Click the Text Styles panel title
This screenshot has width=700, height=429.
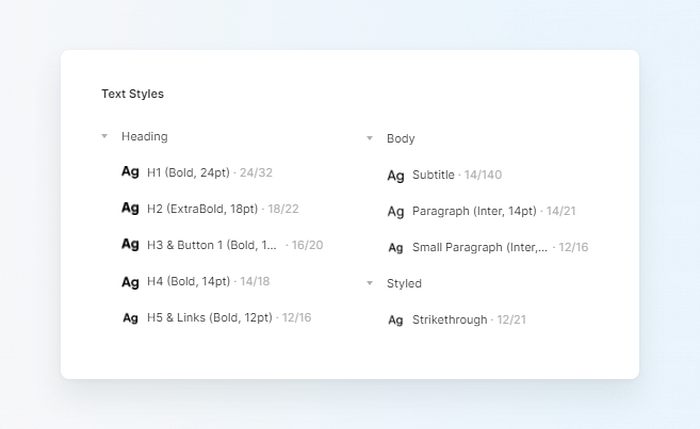[x=133, y=94]
